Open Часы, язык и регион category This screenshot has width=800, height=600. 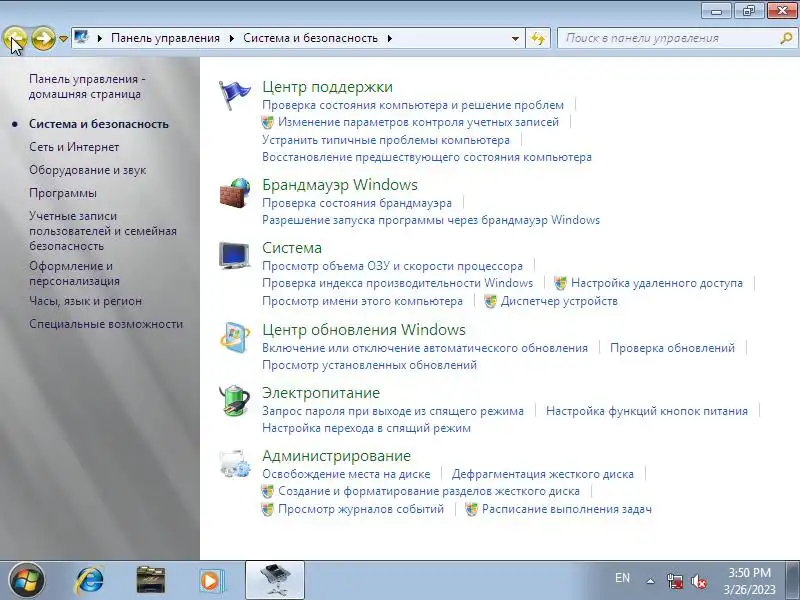click(x=85, y=301)
